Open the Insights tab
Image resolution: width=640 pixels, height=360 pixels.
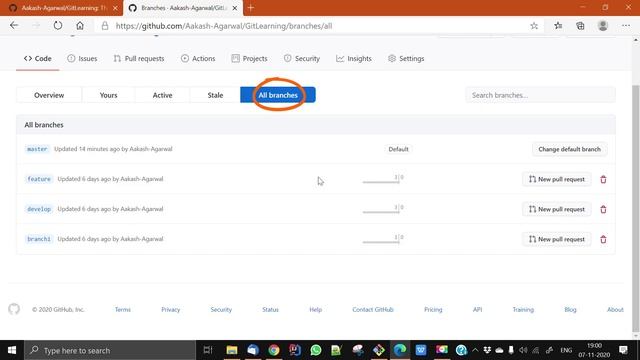[354, 58]
